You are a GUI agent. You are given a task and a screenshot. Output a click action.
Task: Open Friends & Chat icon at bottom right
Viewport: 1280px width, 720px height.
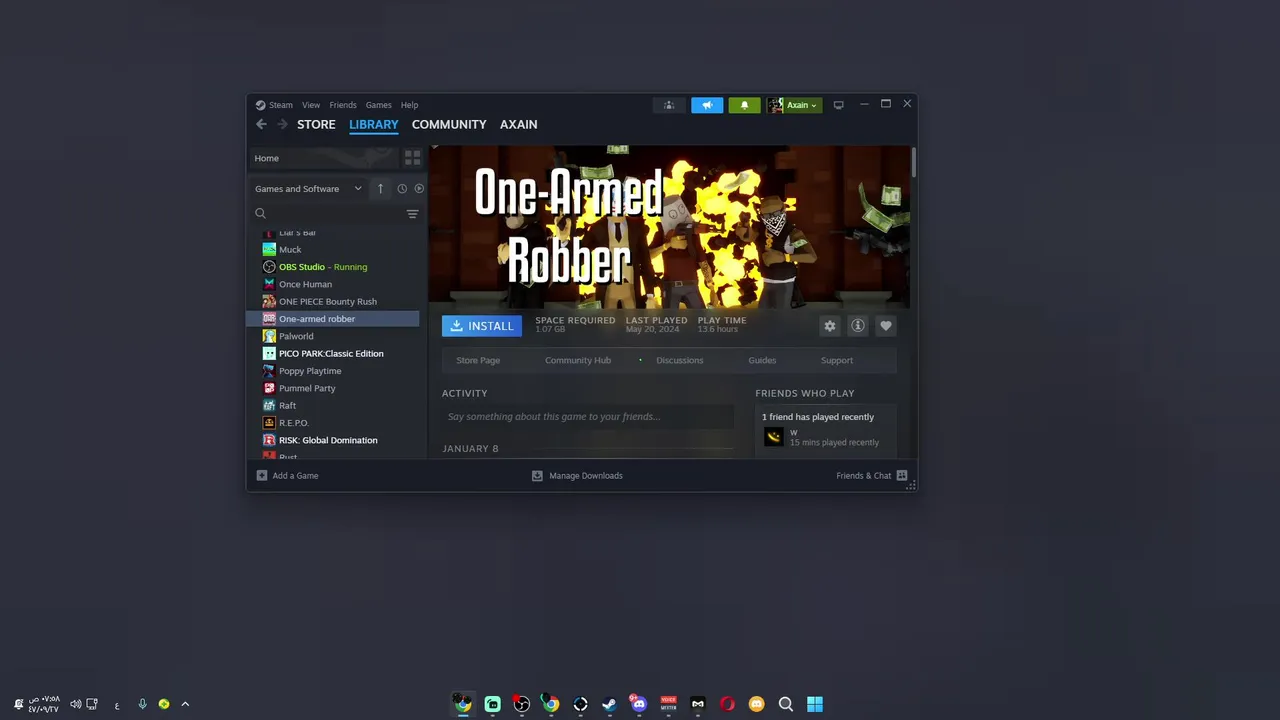coord(902,476)
